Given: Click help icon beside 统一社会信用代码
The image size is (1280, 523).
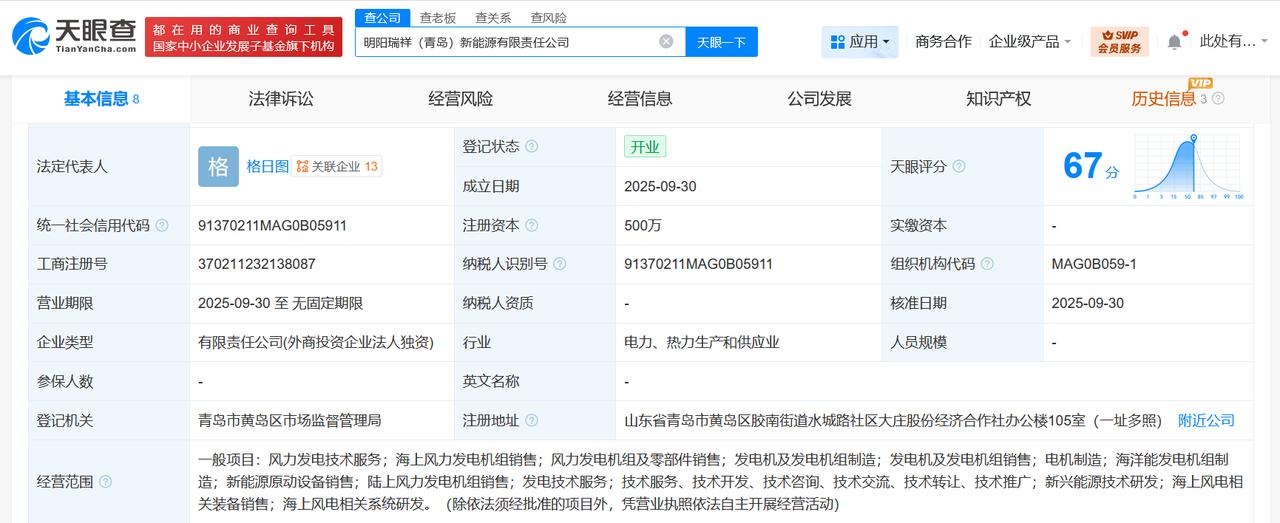Looking at the screenshot, I should 162,226.
